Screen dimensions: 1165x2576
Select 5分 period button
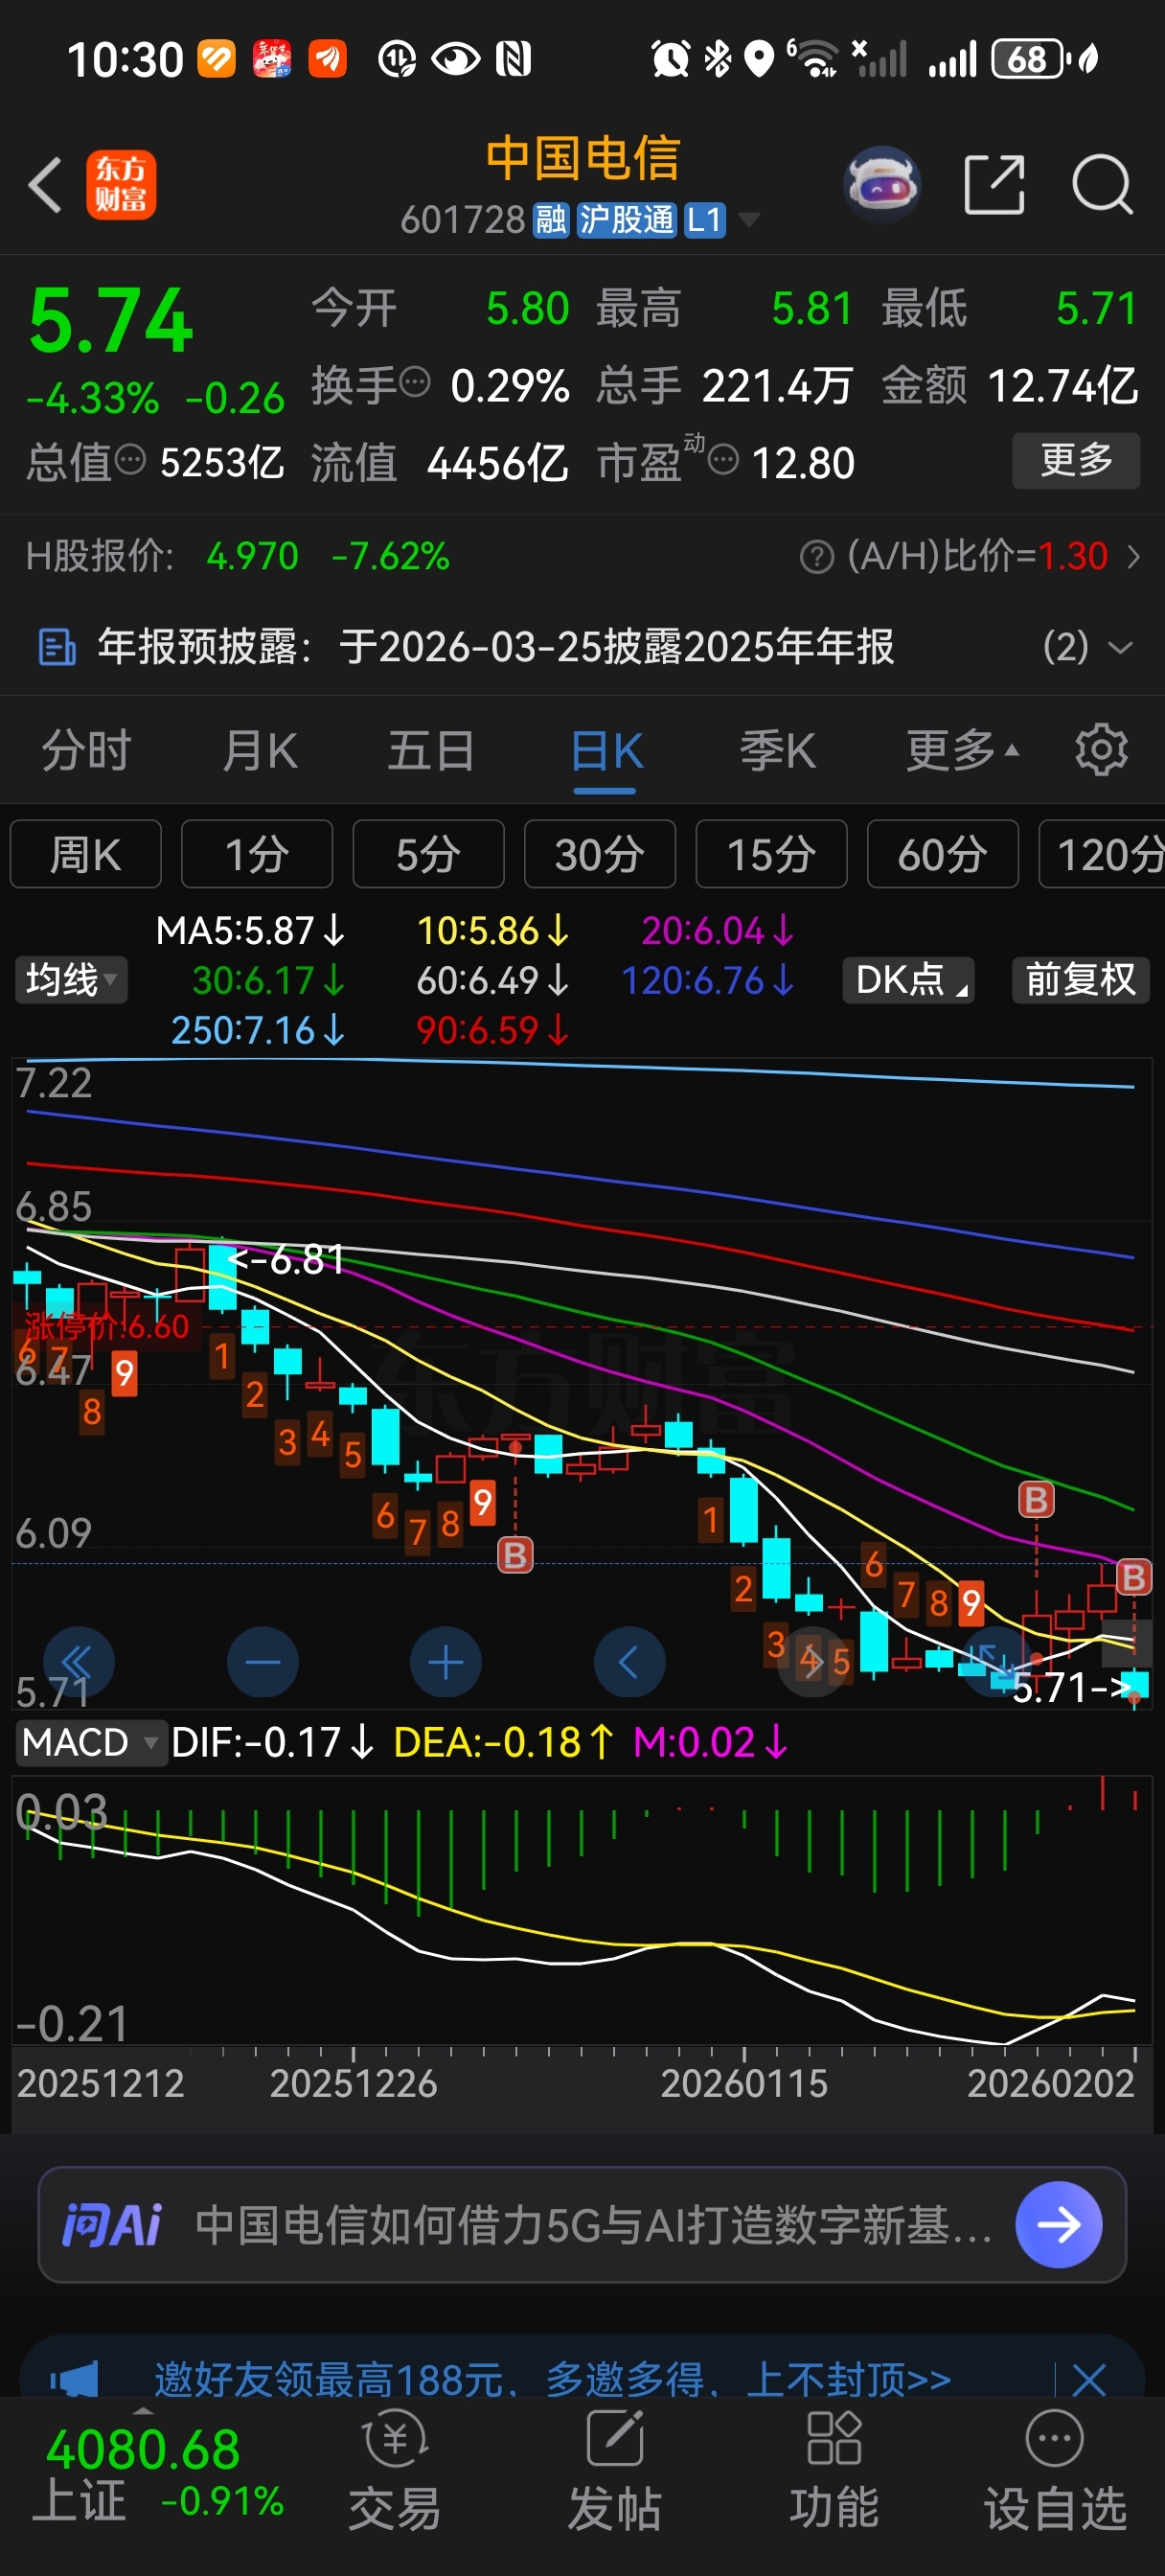(428, 854)
